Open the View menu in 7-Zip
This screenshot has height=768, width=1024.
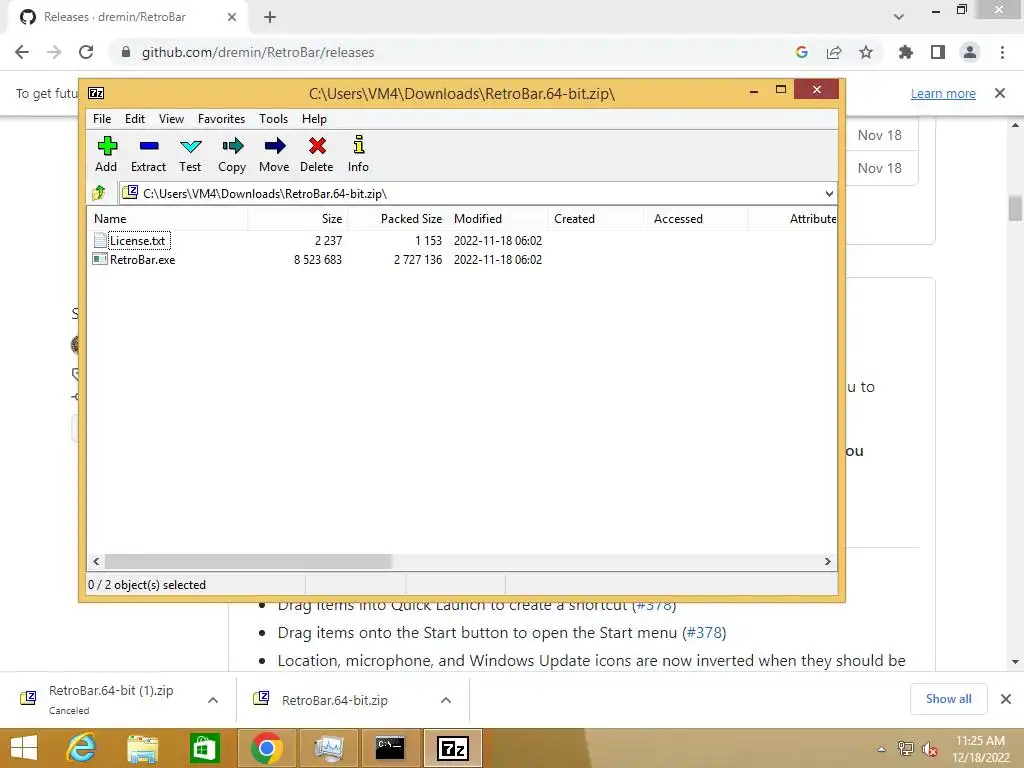pyautogui.click(x=171, y=119)
